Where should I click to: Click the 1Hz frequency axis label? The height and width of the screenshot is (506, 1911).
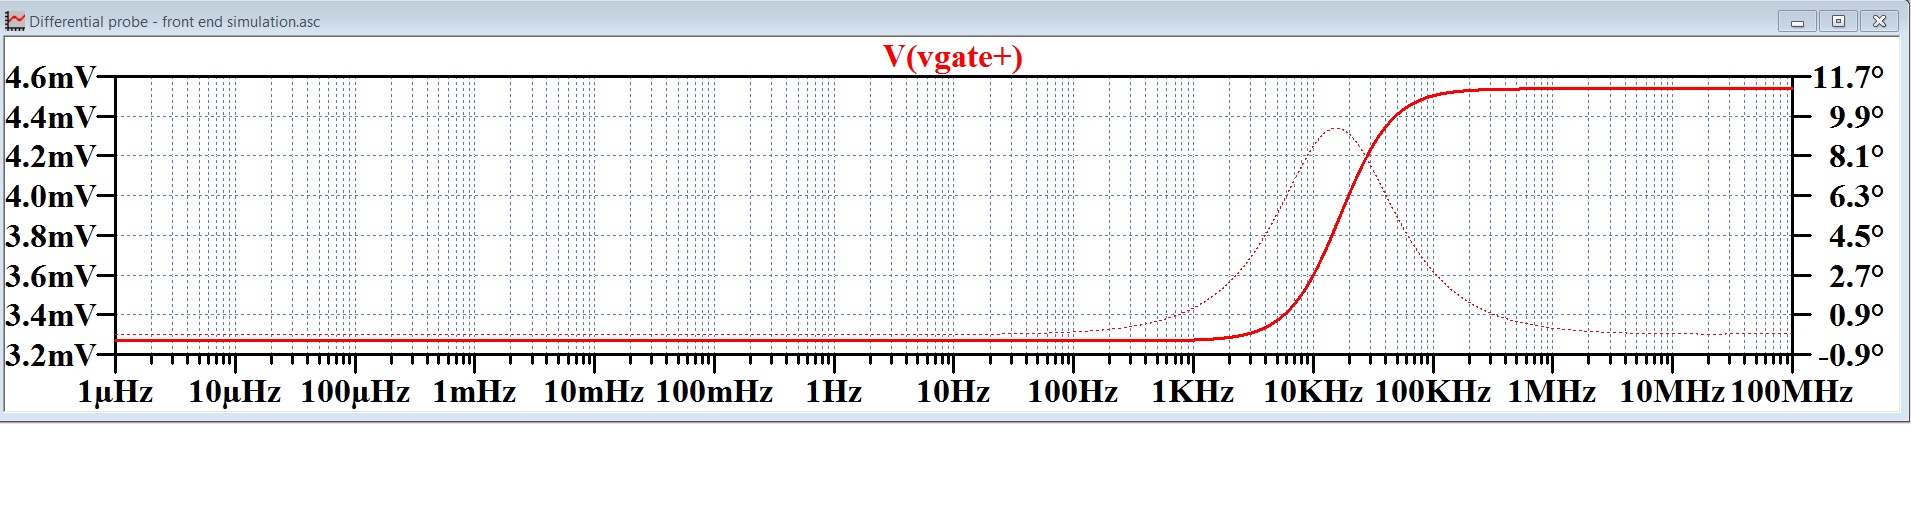834,391
